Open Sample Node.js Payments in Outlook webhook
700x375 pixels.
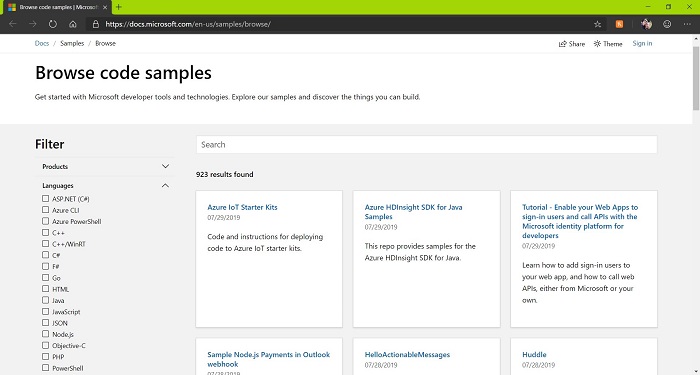click(x=268, y=359)
